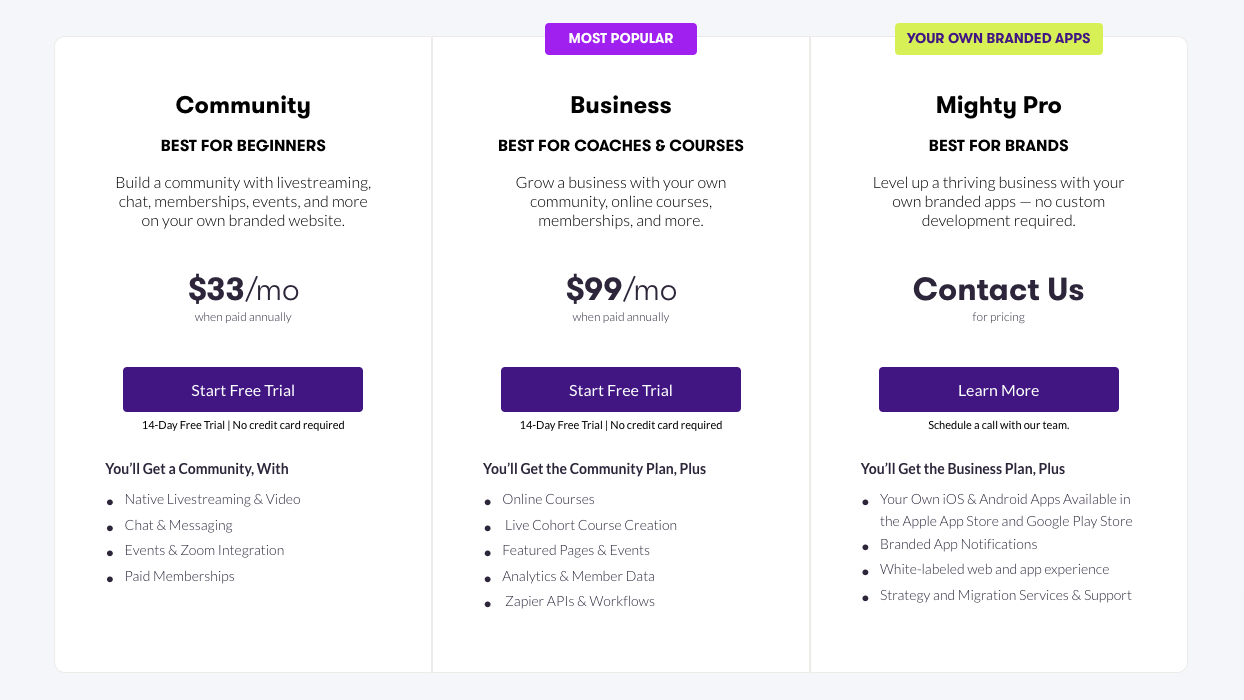The height and width of the screenshot is (700, 1244).
Task: Select the Native Livestreaming & Video list item
Action: (x=212, y=498)
